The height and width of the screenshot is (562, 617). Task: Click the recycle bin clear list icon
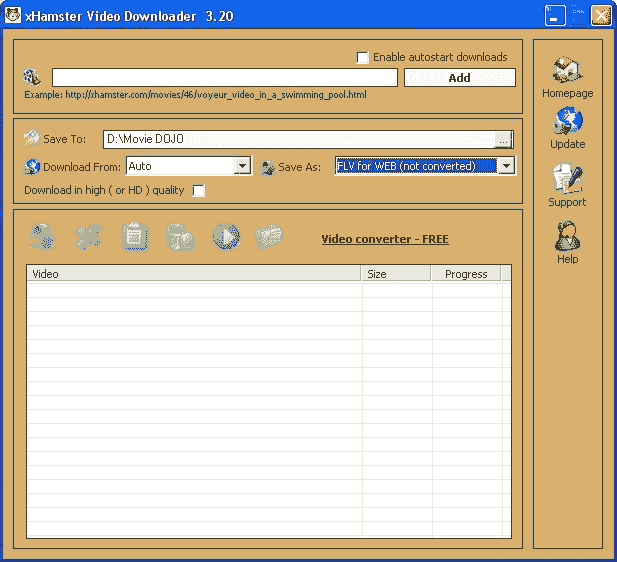click(x=181, y=237)
